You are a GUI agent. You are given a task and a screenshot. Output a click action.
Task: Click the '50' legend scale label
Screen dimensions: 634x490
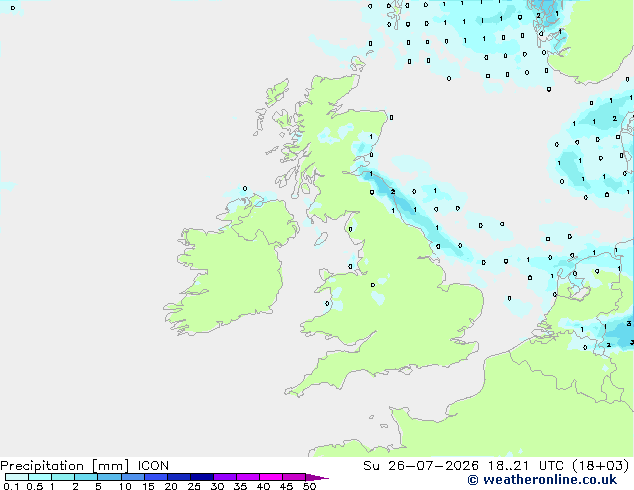pos(309,486)
